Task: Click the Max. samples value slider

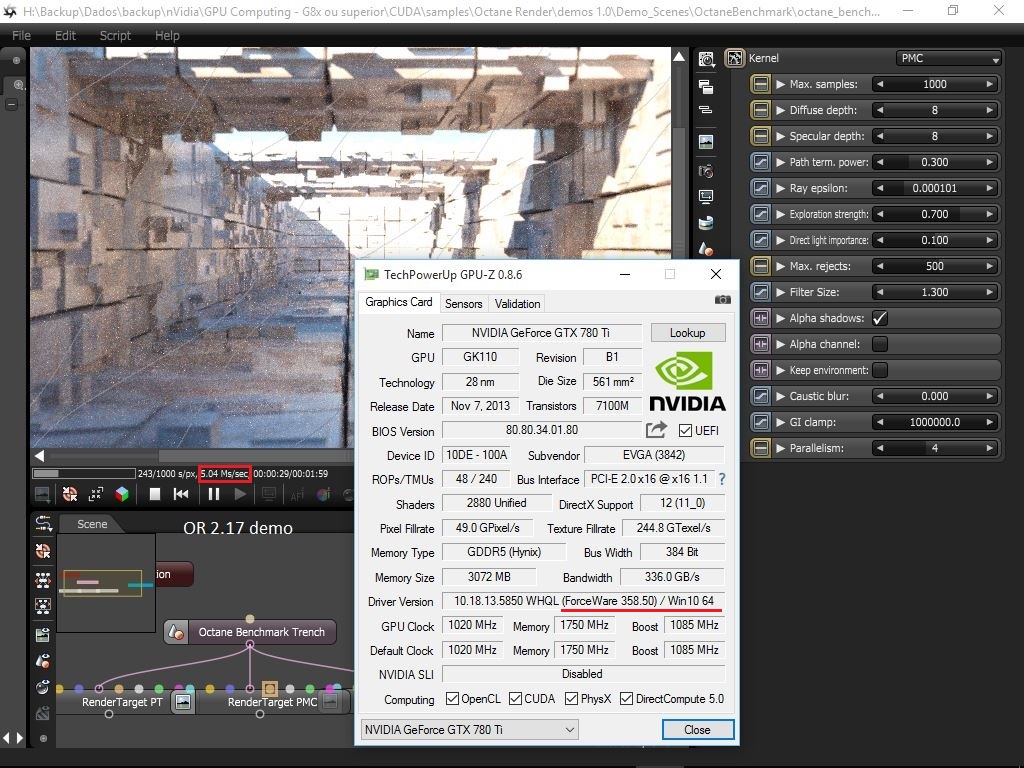Action: click(x=935, y=84)
